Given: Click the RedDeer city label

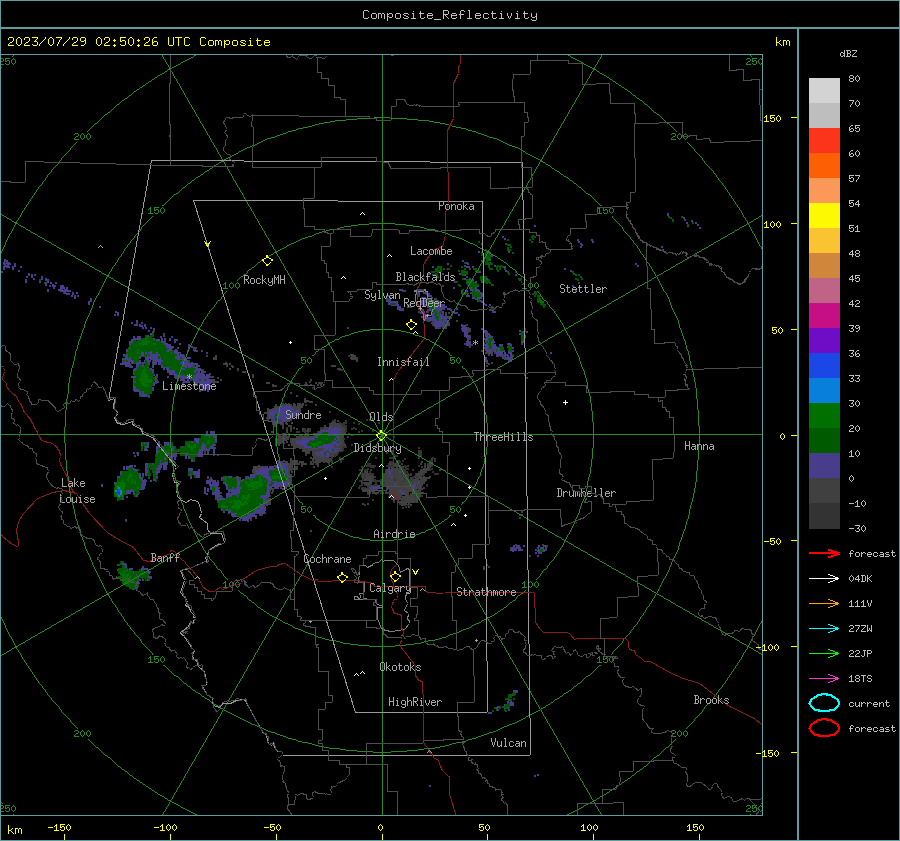Looking at the screenshot, I should coord(424,303).
